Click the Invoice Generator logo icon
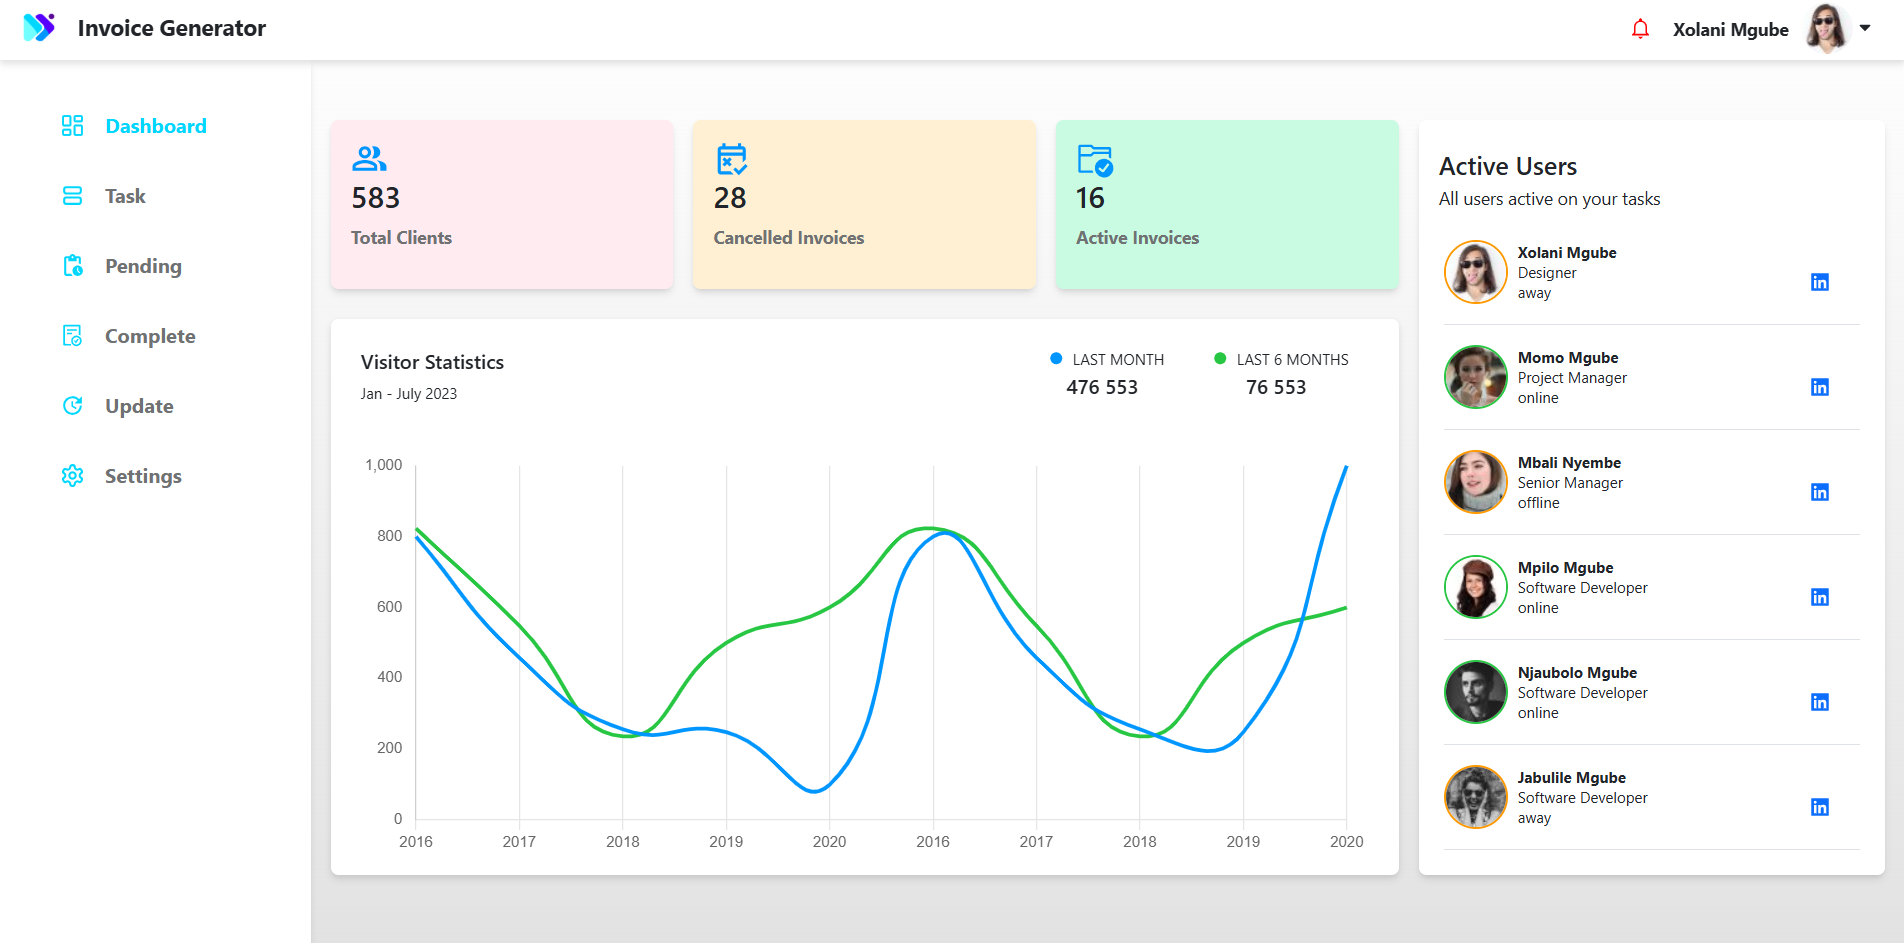1904x943 pixels. point(39,28)
